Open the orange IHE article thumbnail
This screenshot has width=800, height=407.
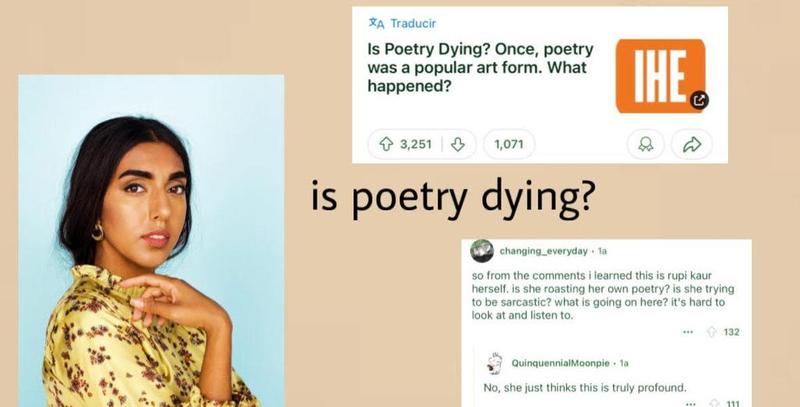pyautogui.click(x=660, y=75)
